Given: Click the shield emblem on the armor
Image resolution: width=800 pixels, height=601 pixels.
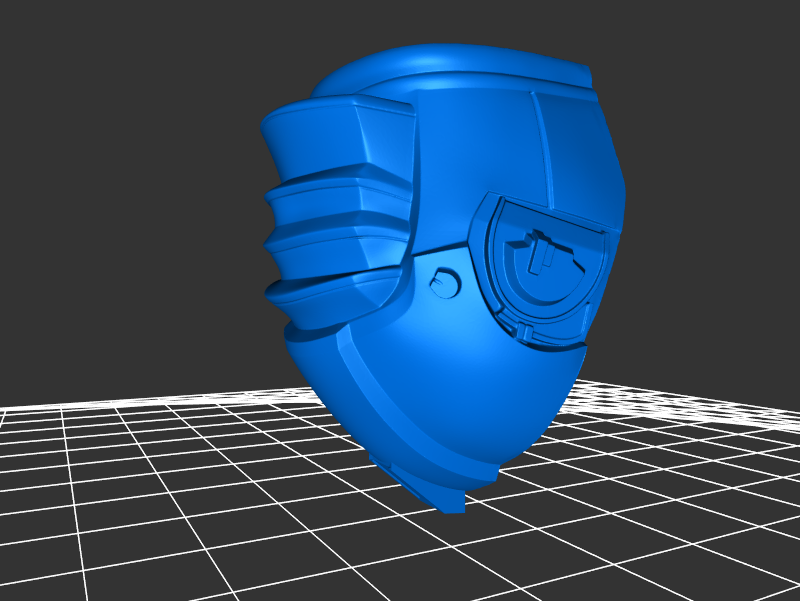Looking at the screenshot, I should pos(540,265).
